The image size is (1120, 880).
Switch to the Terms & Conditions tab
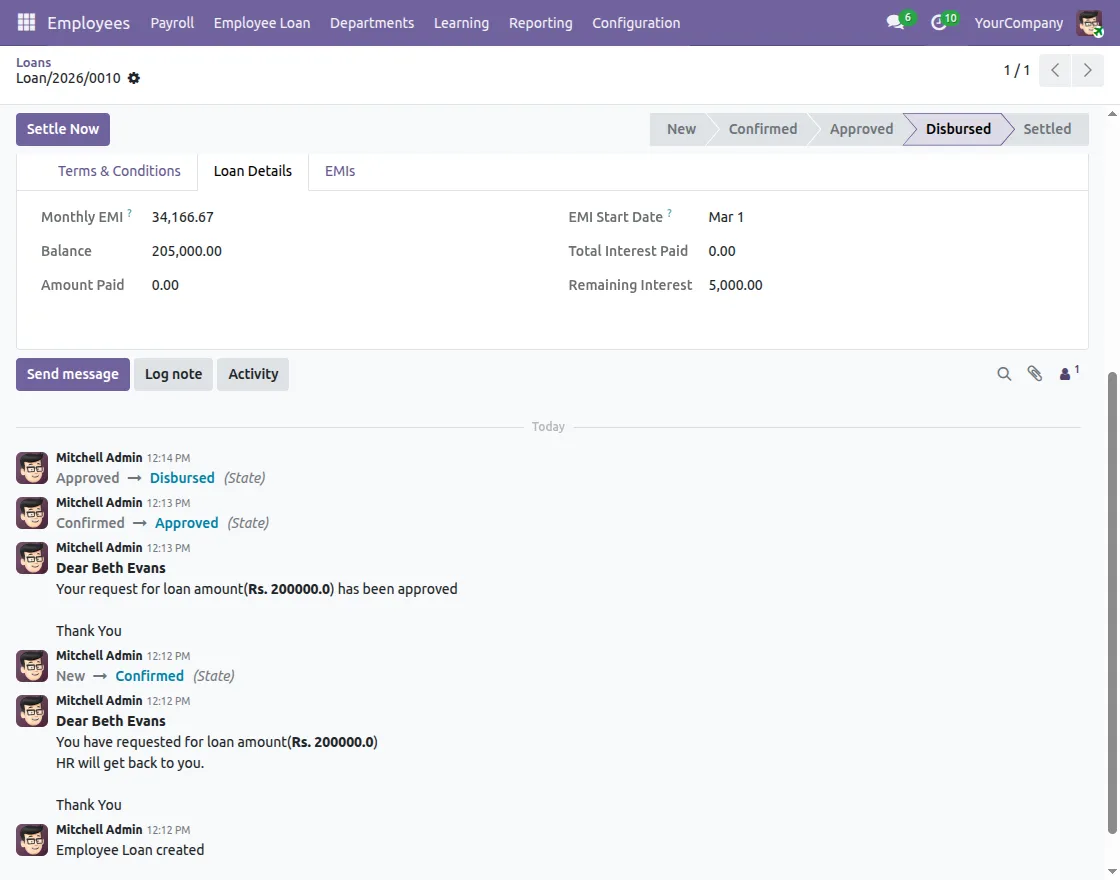119,171
